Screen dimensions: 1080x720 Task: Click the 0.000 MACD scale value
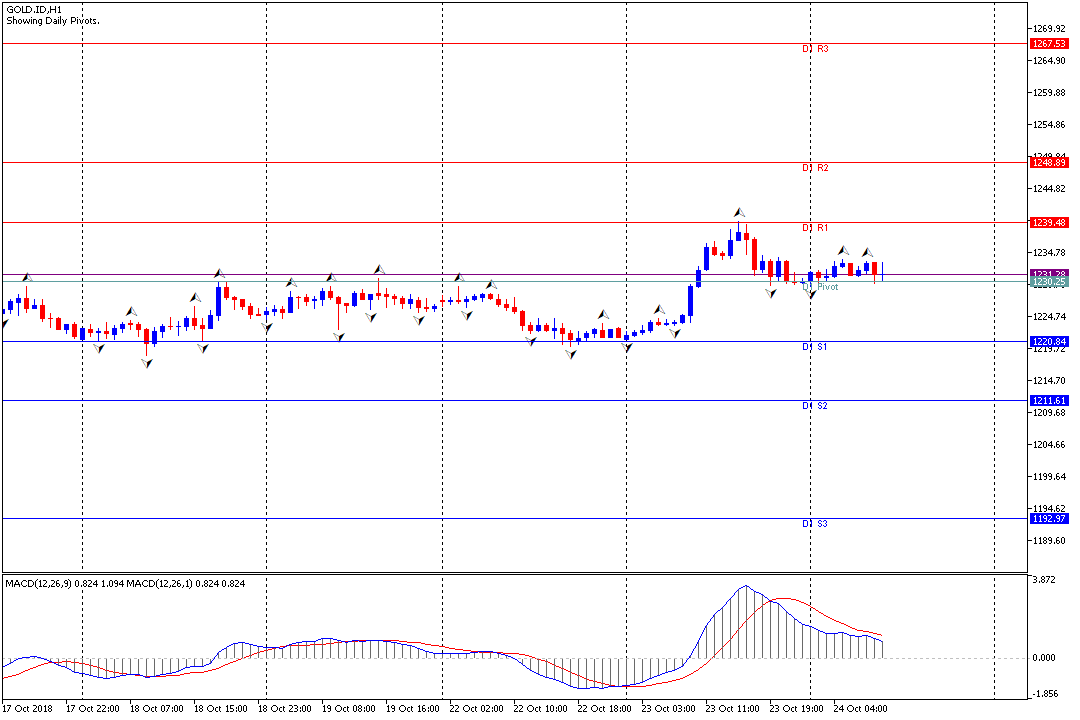tap(1044, 658)
